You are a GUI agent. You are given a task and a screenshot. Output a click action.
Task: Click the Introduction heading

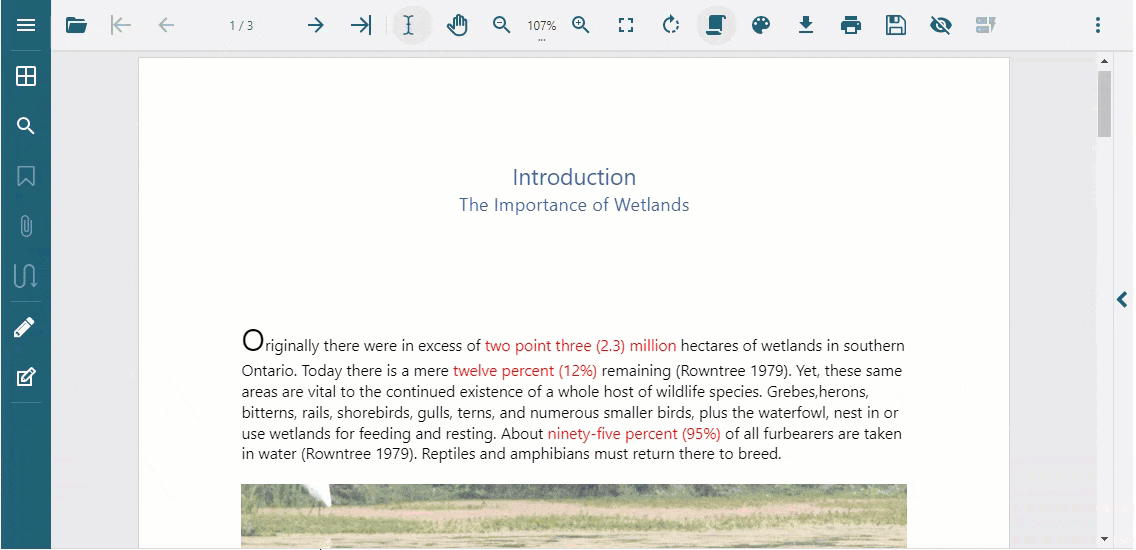575,177
